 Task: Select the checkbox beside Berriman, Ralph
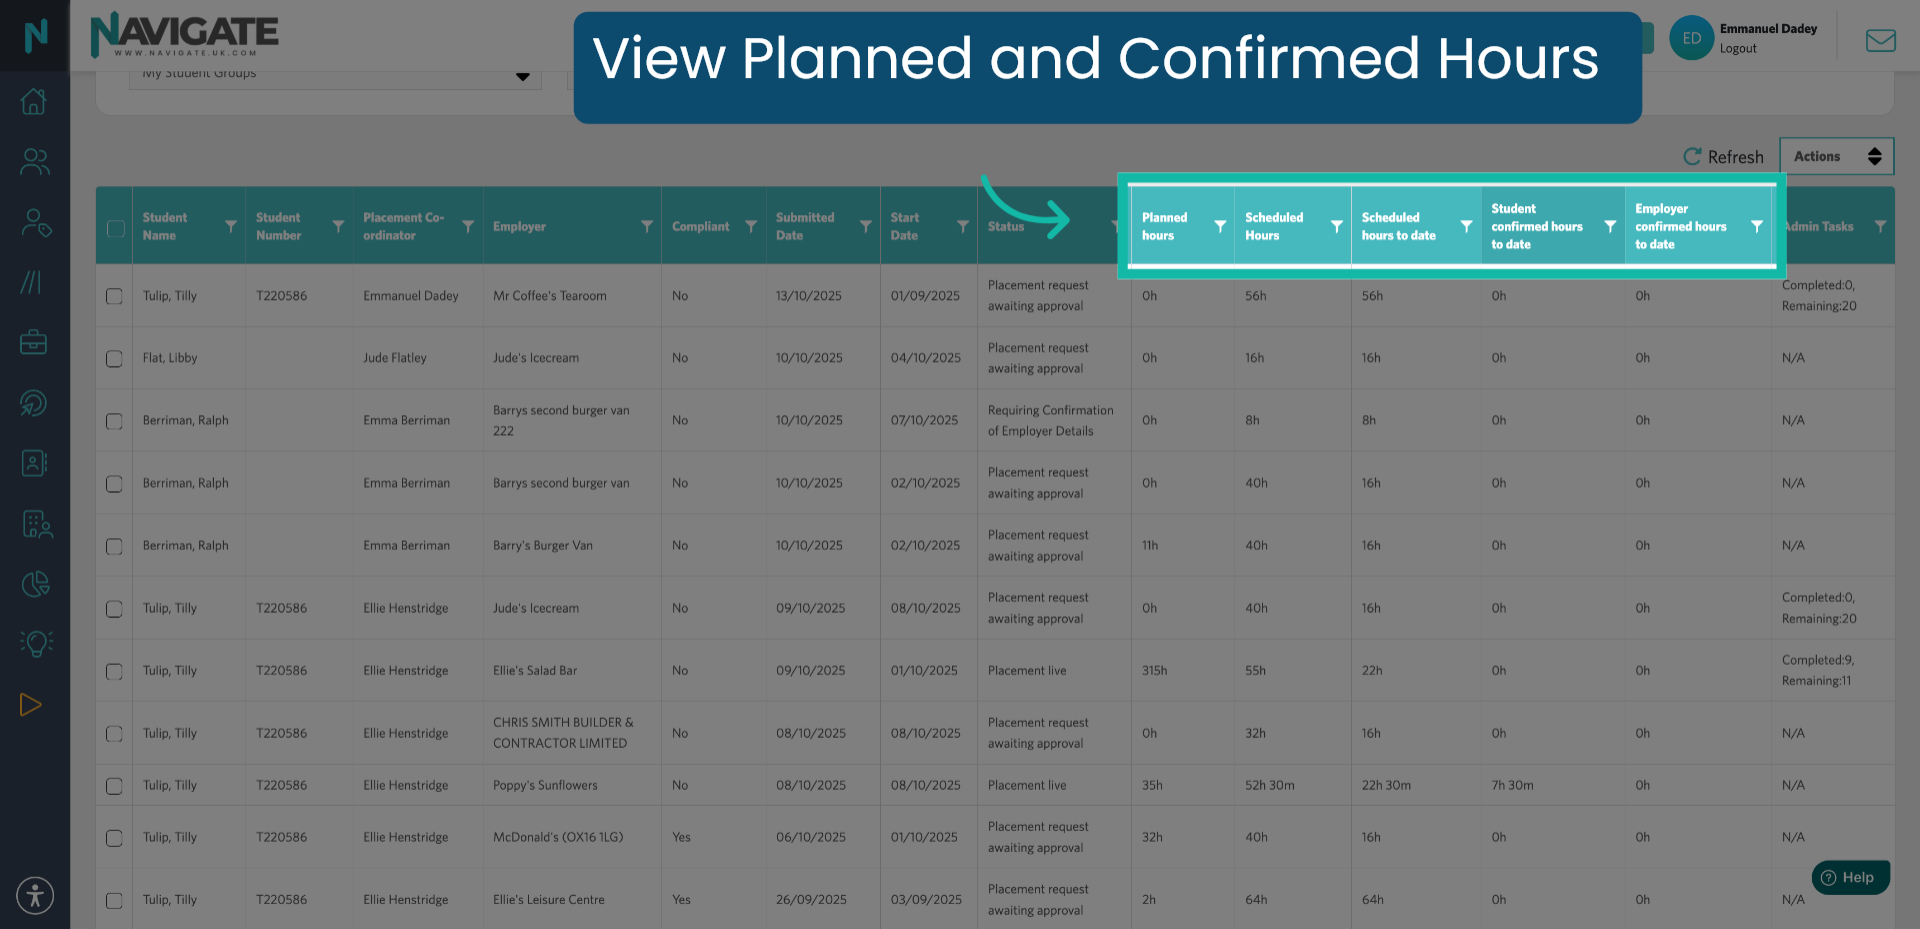113,420
